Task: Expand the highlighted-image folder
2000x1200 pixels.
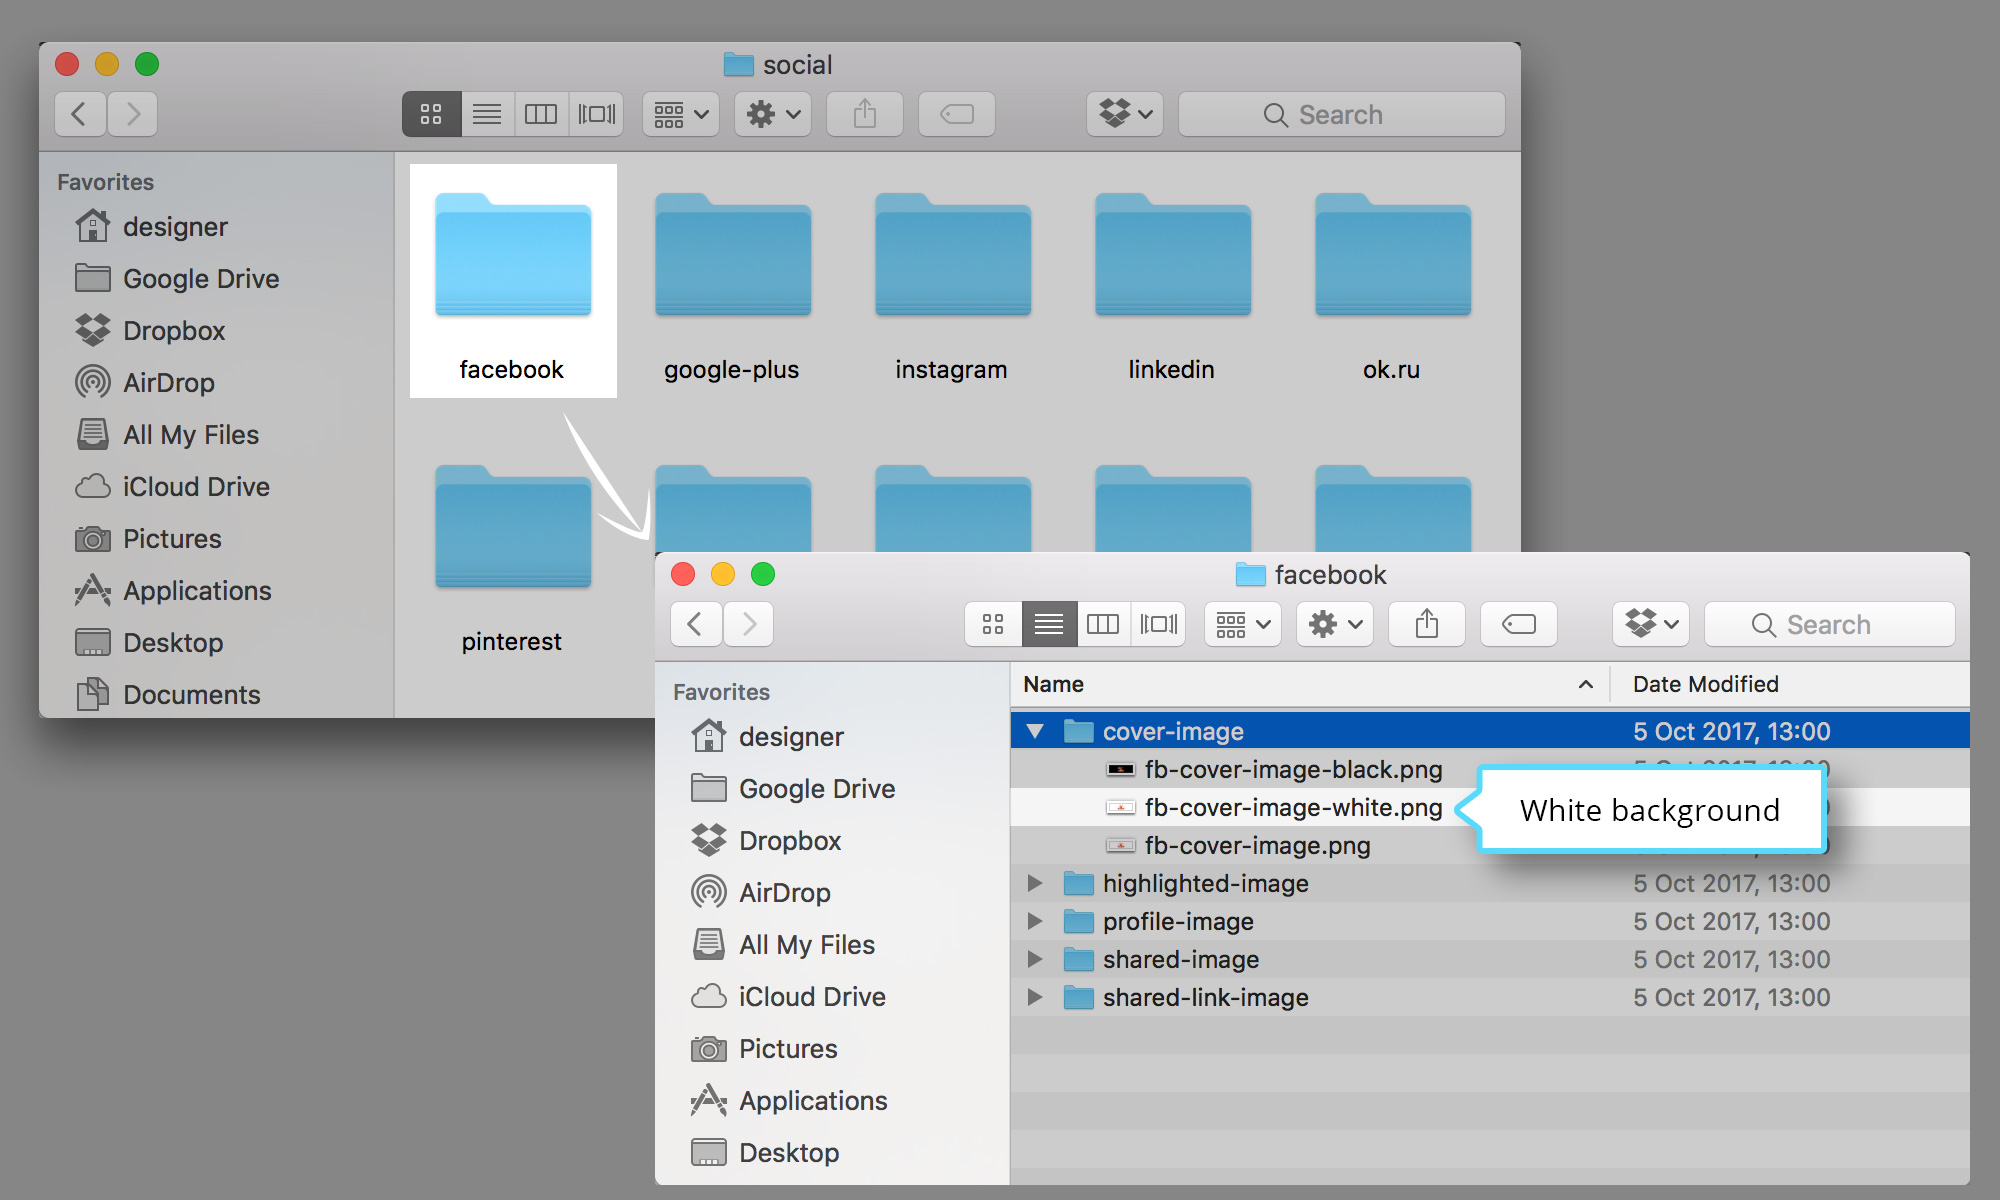Action: [x=1035, y=883]
